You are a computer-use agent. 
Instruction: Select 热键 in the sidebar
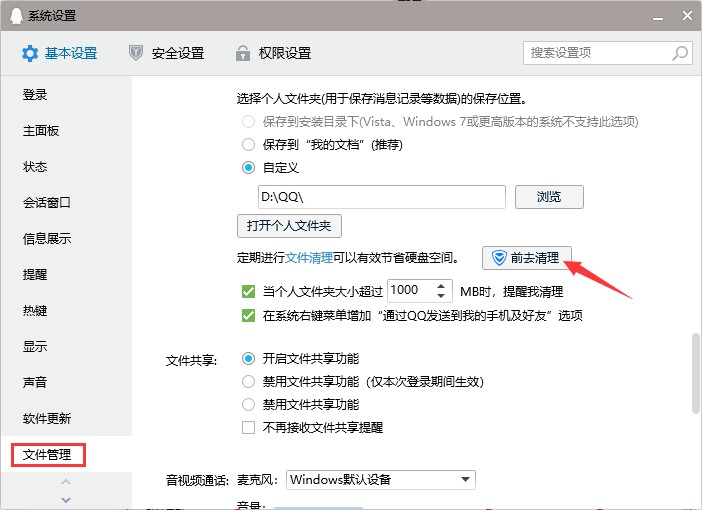35,311
